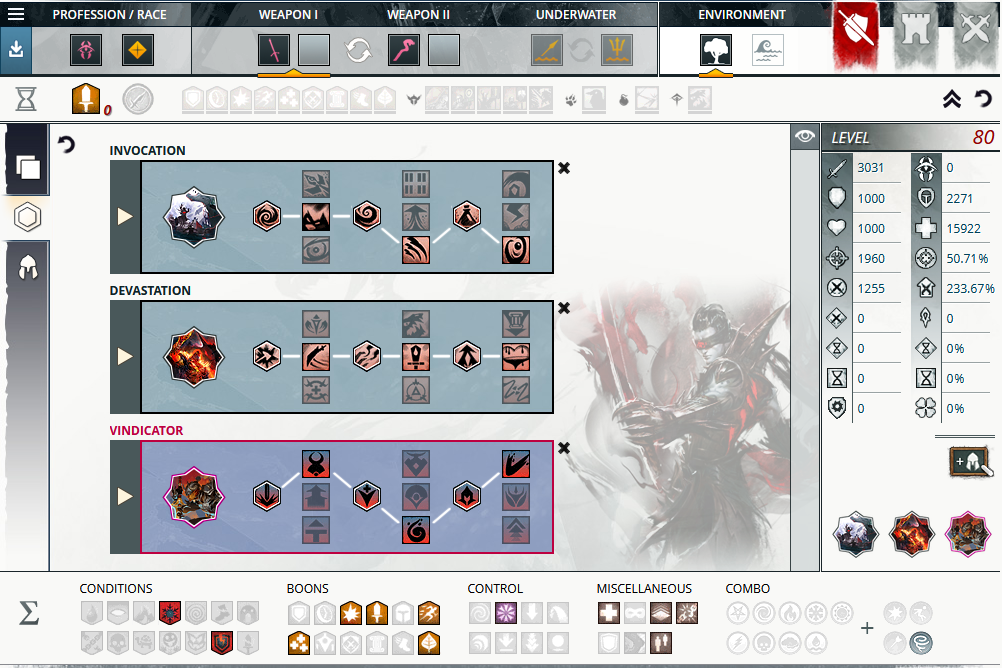Toggle the eye preview icon above the stats panel

click(x=804, y=136)
